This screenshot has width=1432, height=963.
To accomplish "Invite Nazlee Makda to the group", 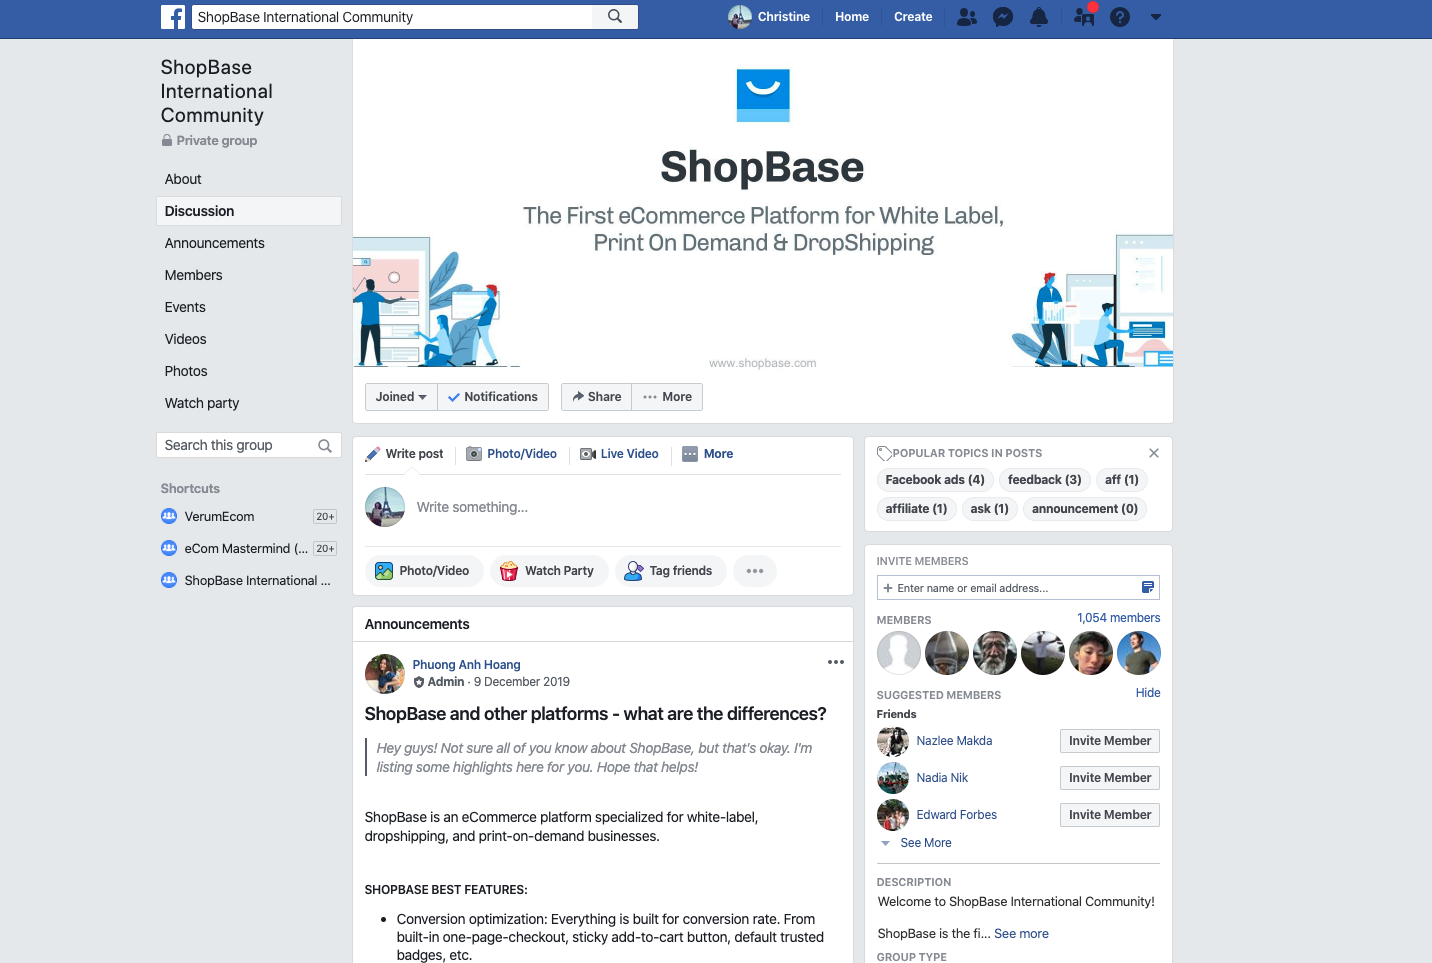I will pos(1109,741).
